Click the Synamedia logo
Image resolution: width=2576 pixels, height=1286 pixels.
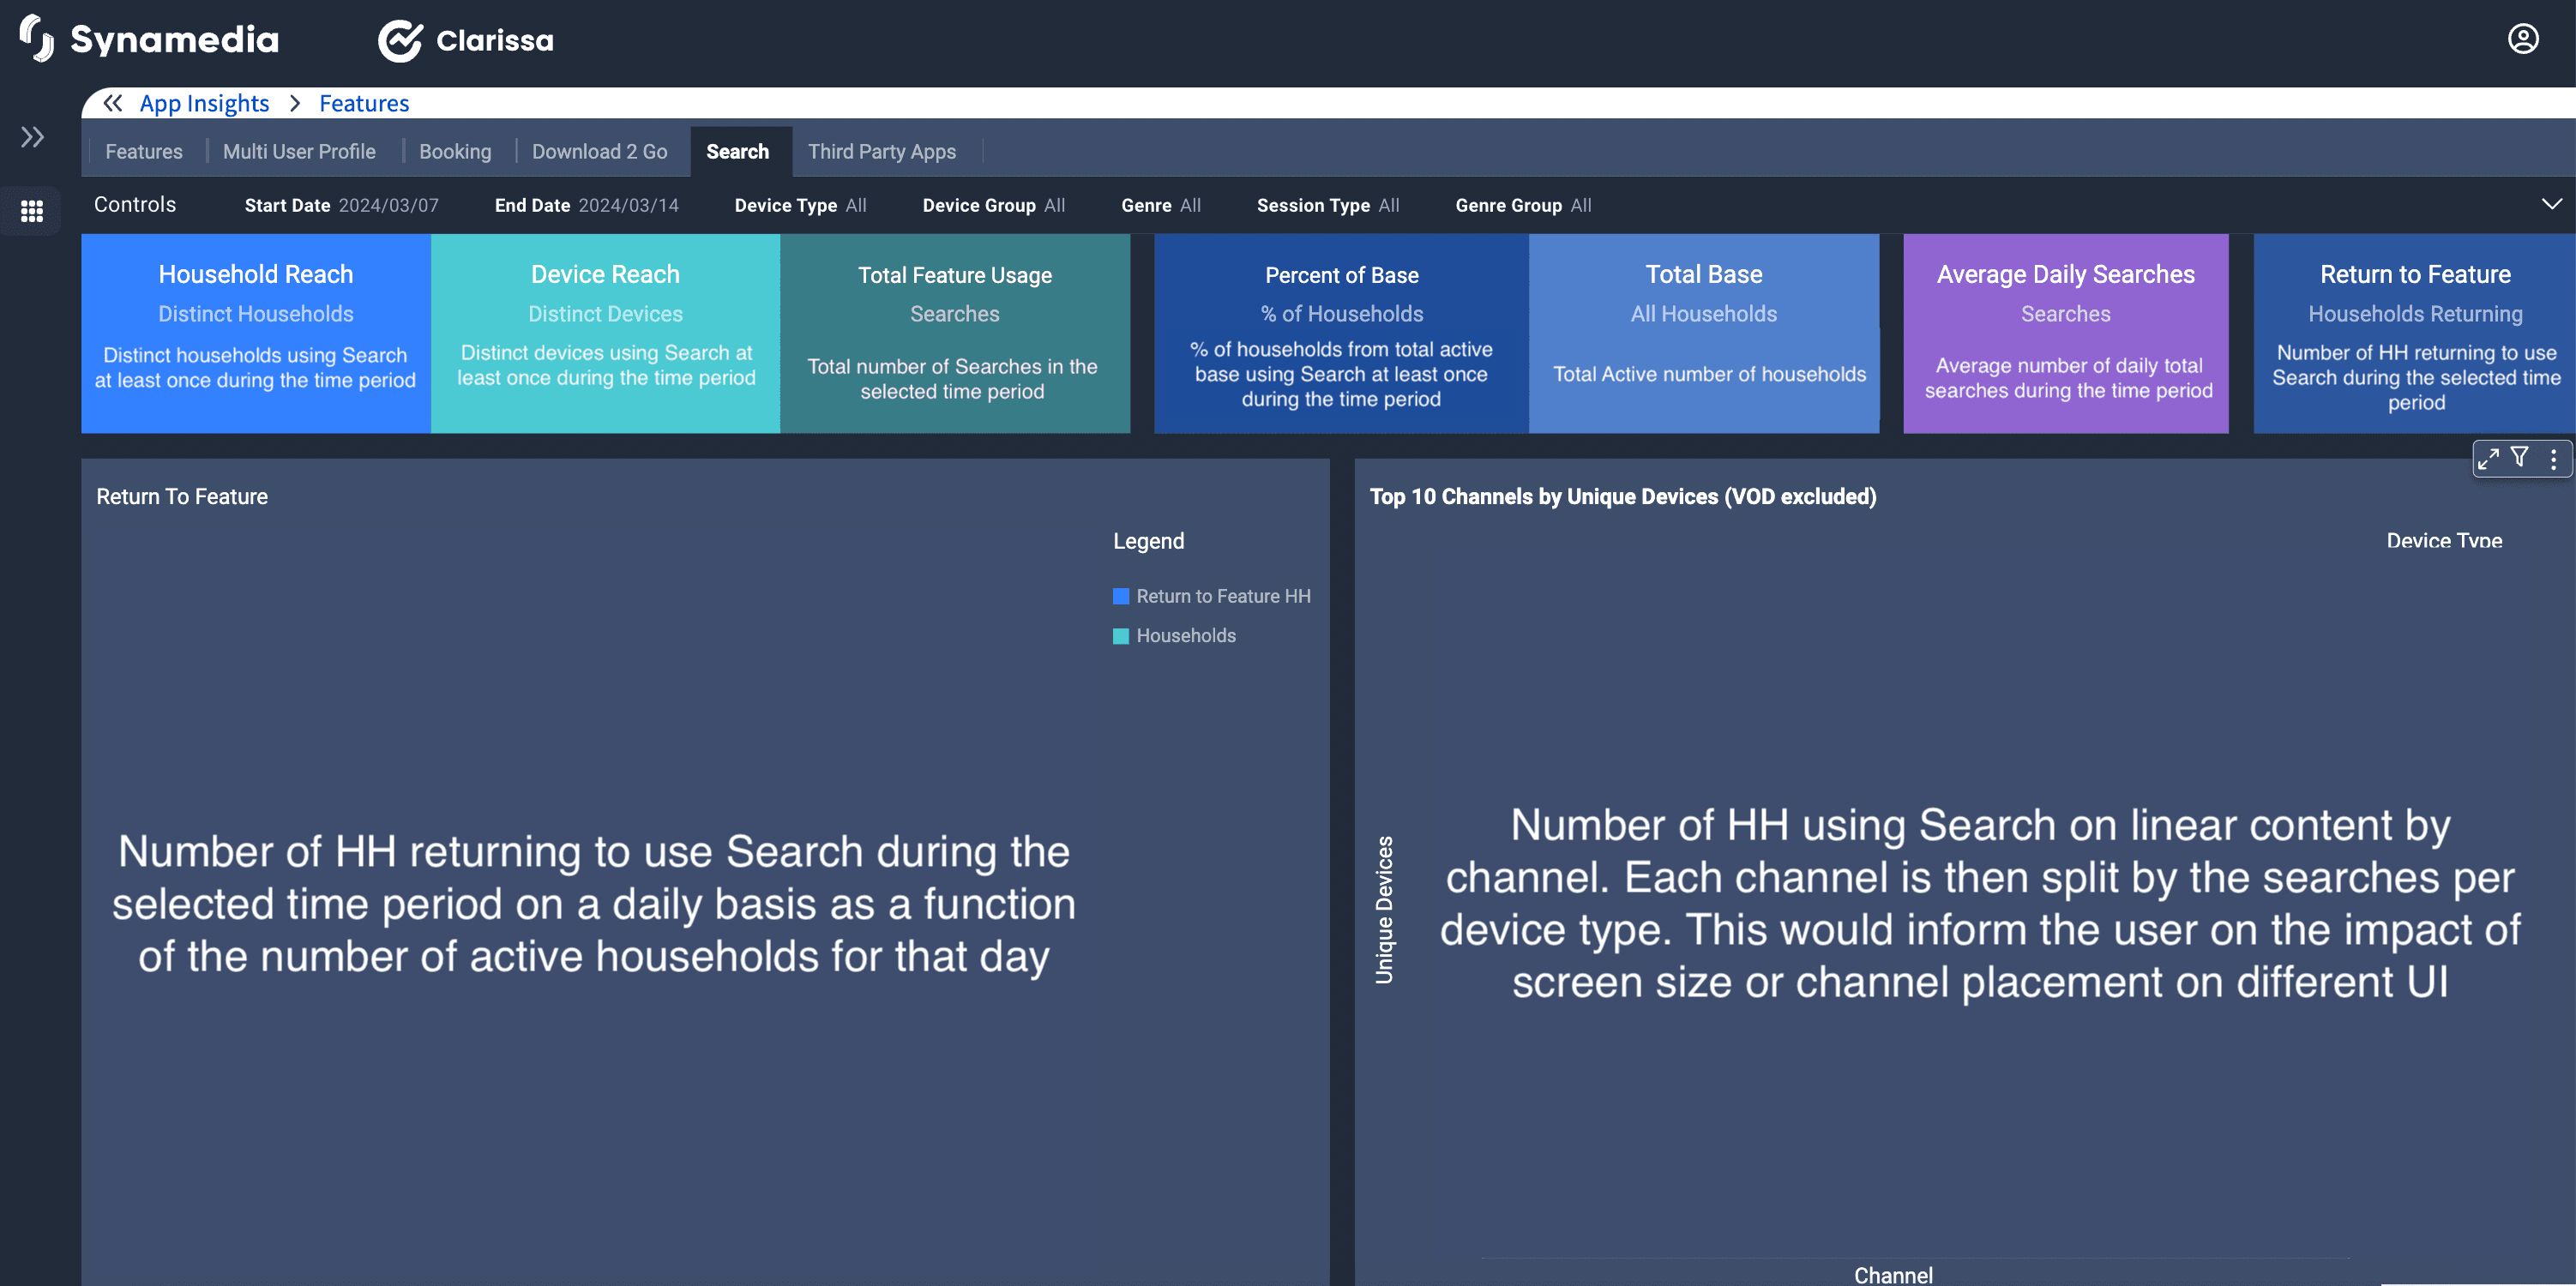(149, 39)
